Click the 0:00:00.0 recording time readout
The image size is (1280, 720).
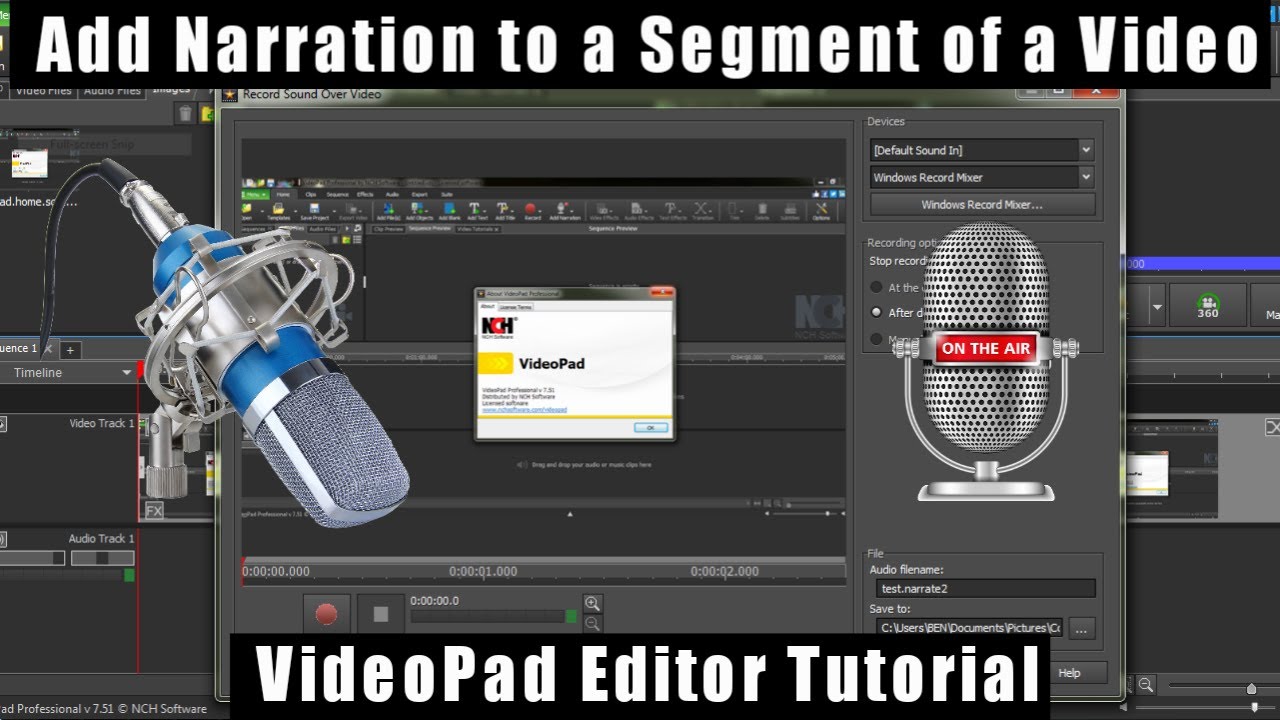point(434,600)
